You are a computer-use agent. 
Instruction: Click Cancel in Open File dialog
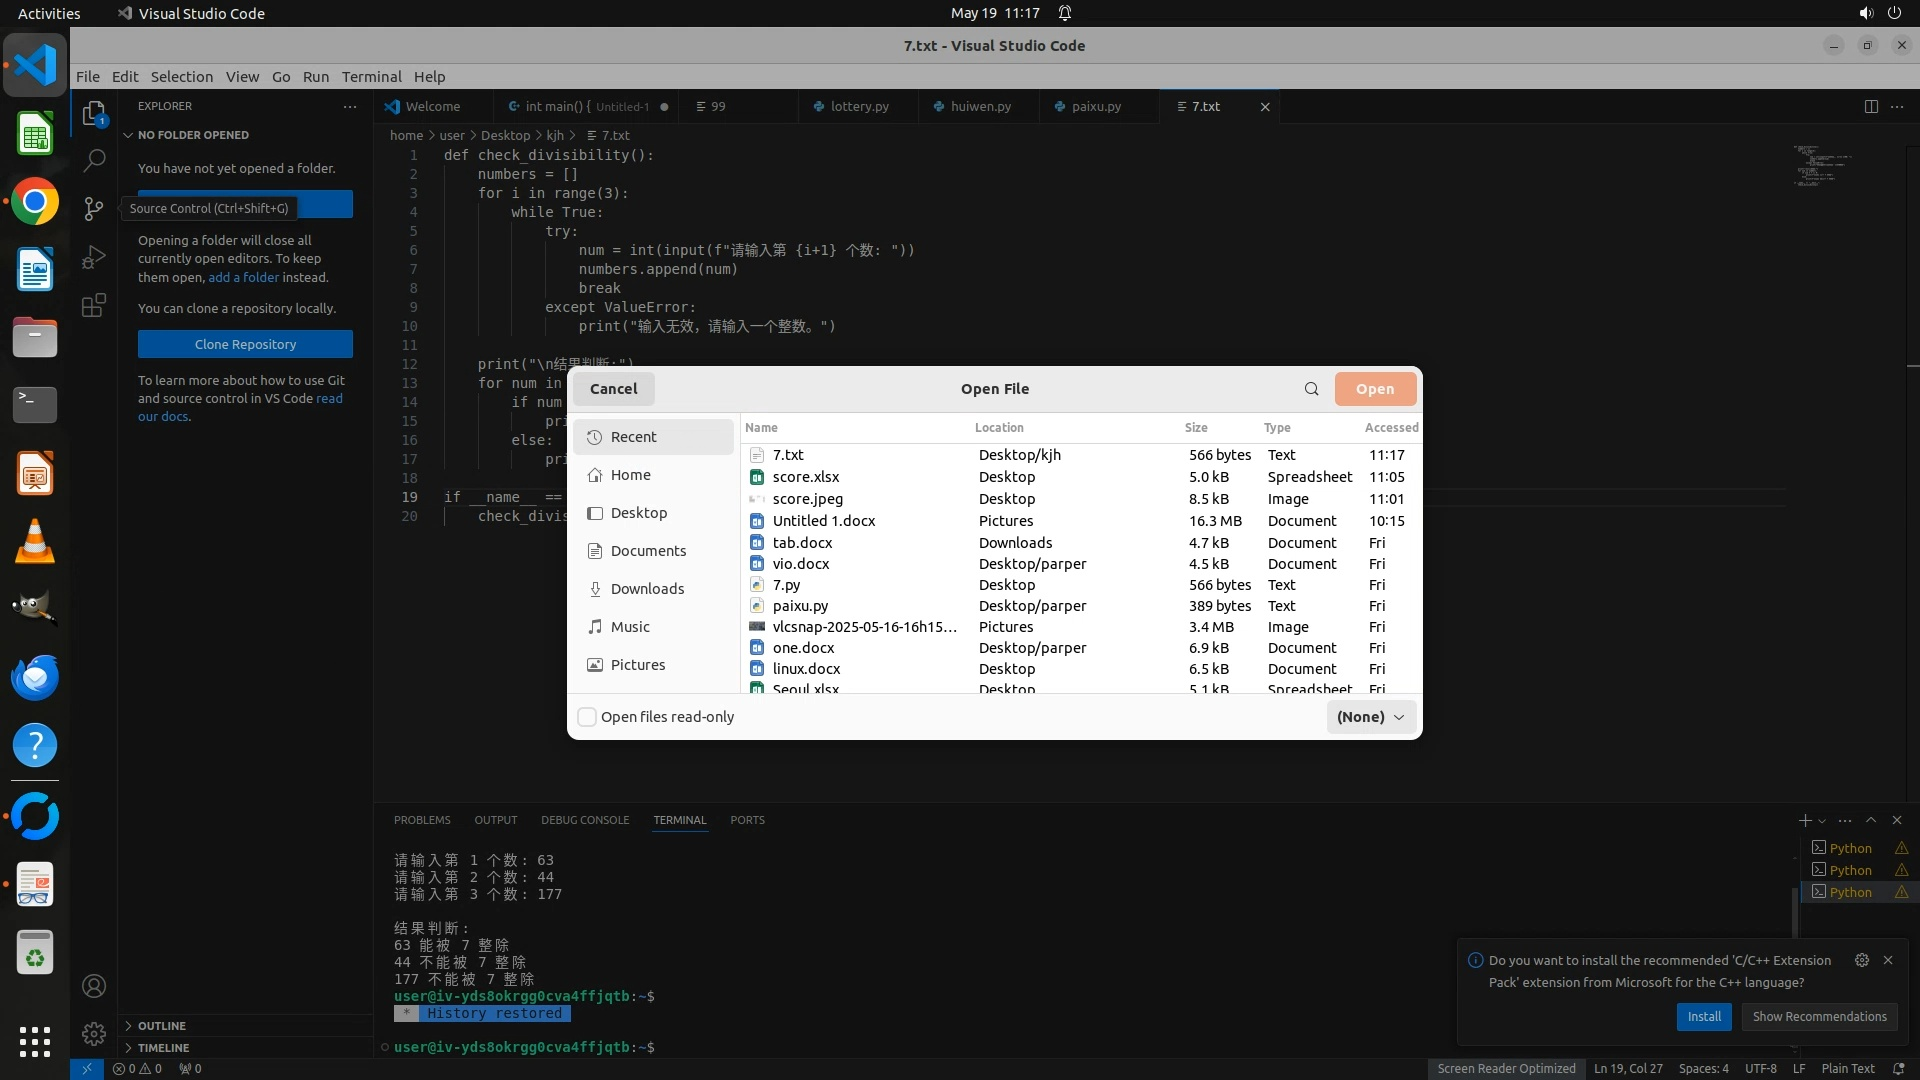(x=613, y=389)
